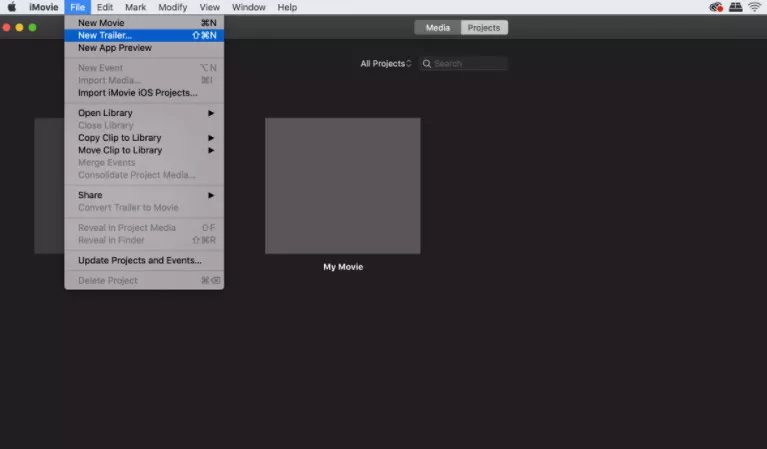The height and width of the screenshot is (449, 767).
Task: Click the project Search field
Action: pos(464,64)
